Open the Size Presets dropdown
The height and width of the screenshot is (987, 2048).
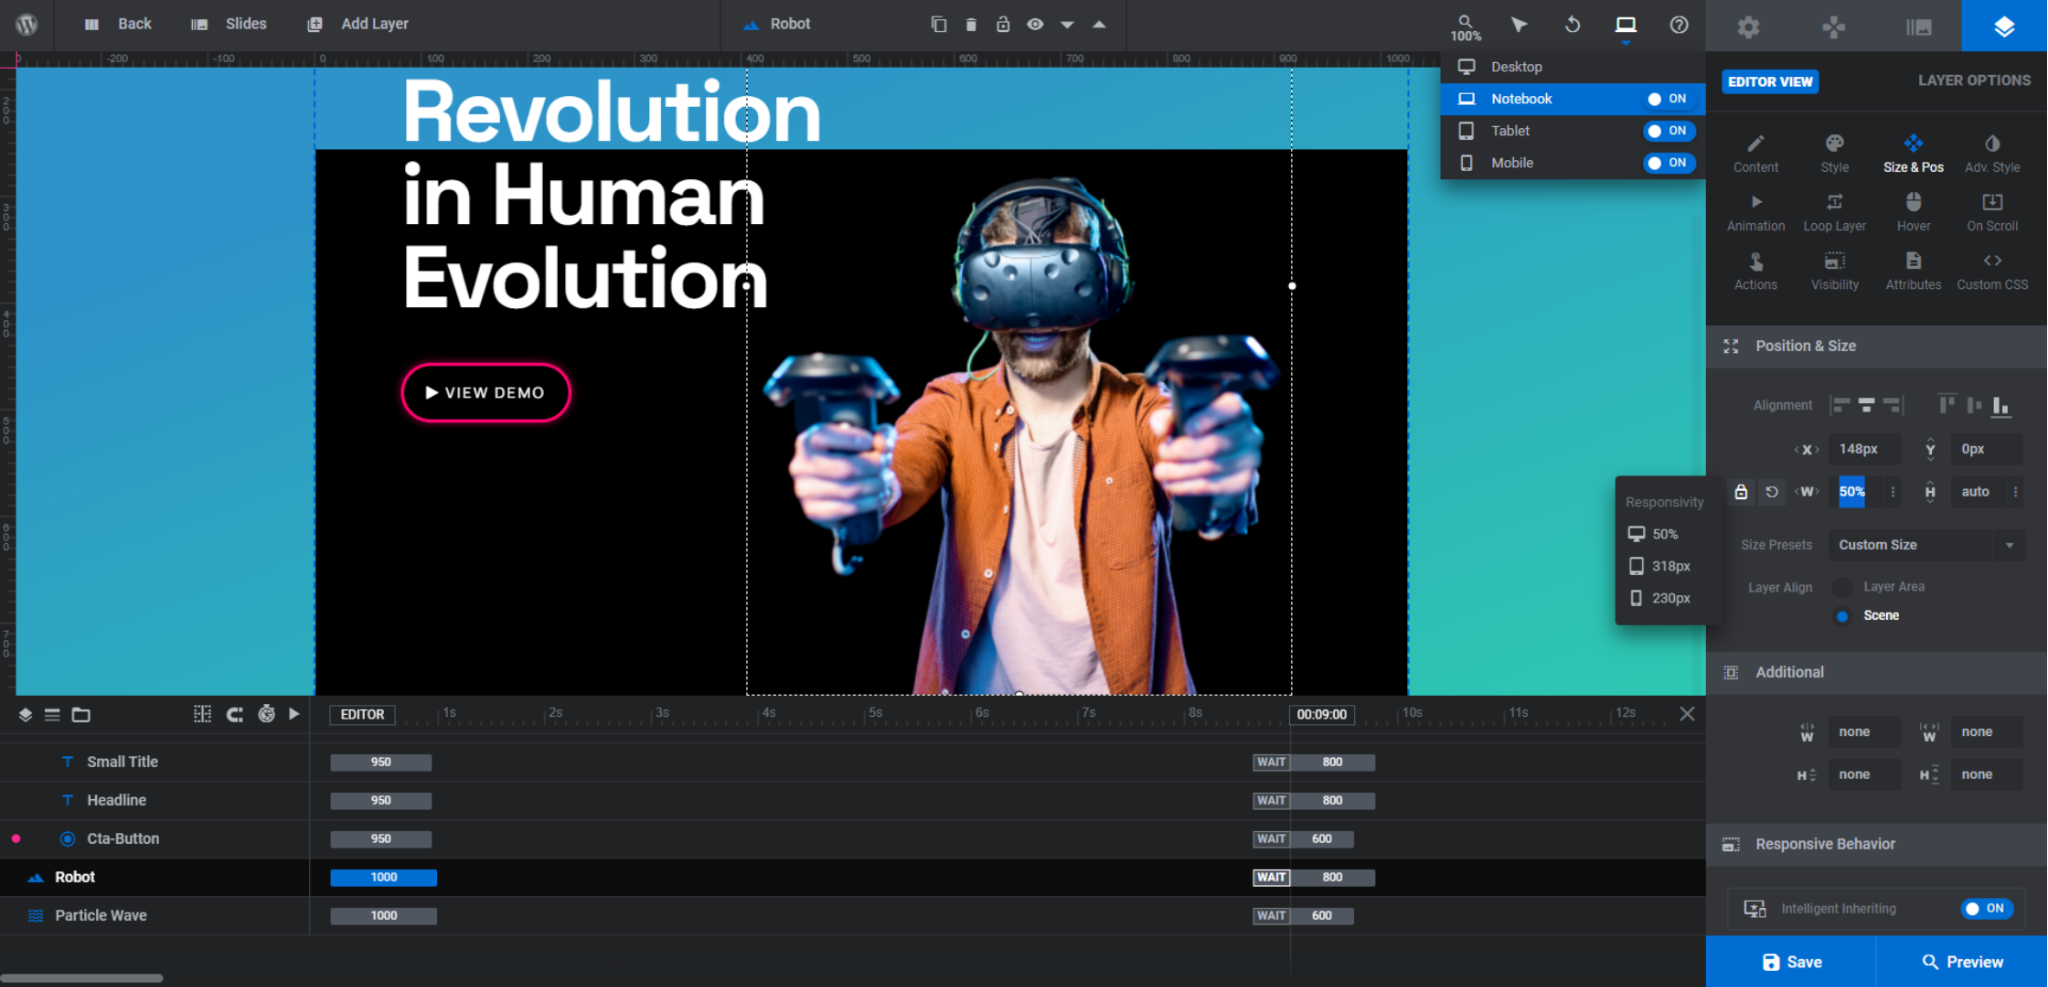pyautogui.click(x=1925, y=545)
